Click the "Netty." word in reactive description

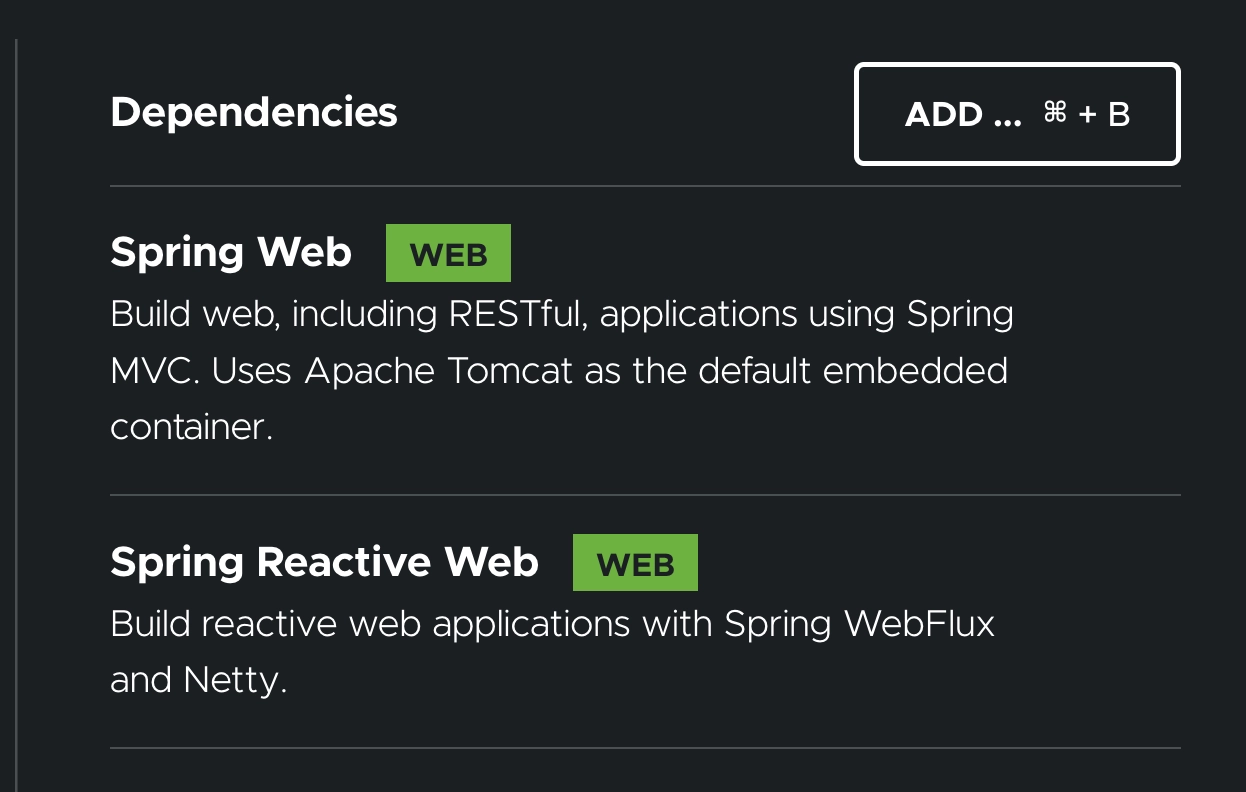click(x=235, y=681)
